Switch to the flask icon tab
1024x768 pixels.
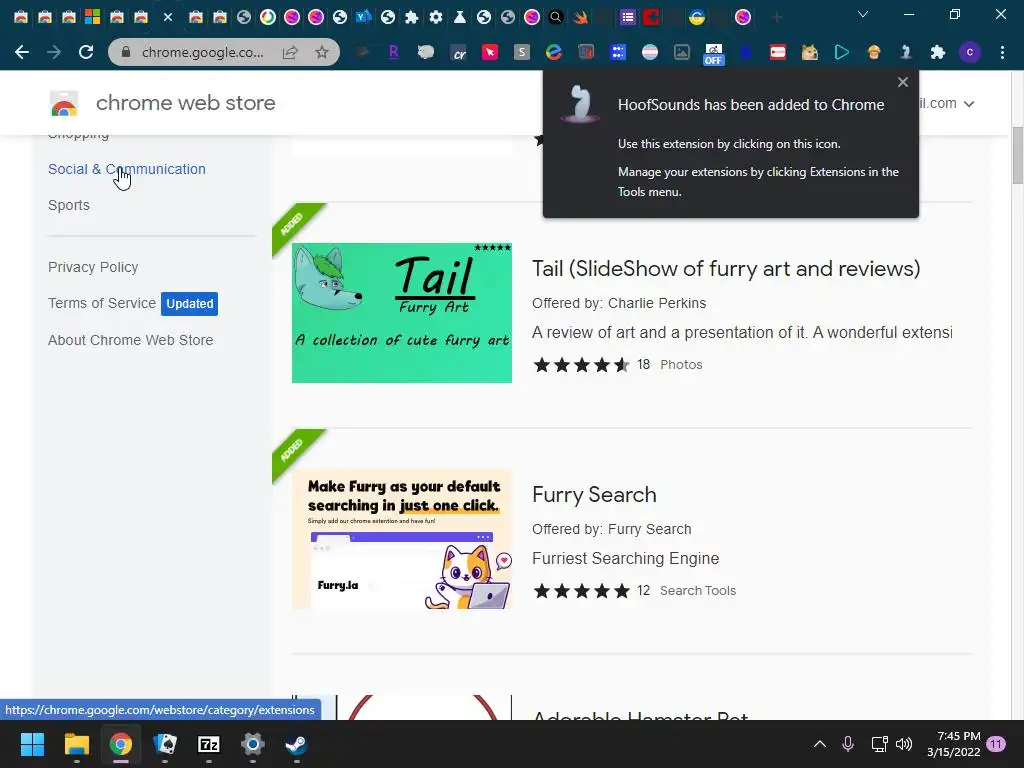[460, 17]
